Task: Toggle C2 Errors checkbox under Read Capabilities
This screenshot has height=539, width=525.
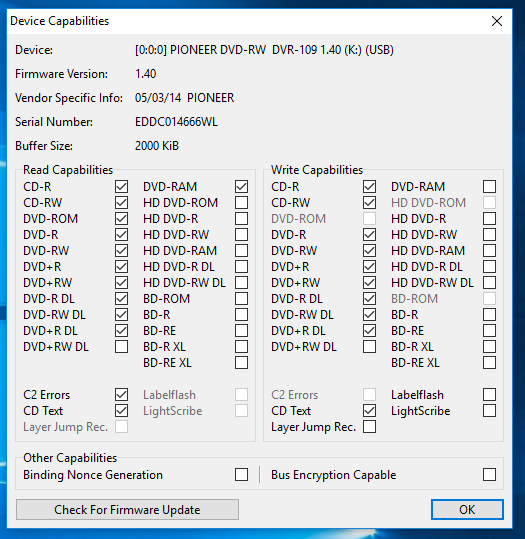Action: (x=121, y=395)
